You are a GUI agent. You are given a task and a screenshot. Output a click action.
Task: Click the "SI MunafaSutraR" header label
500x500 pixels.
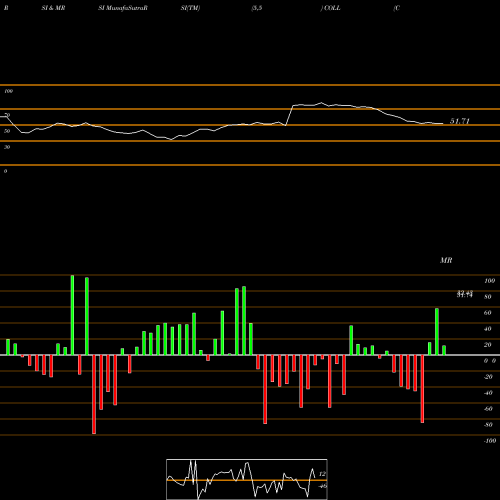point(123,8)
